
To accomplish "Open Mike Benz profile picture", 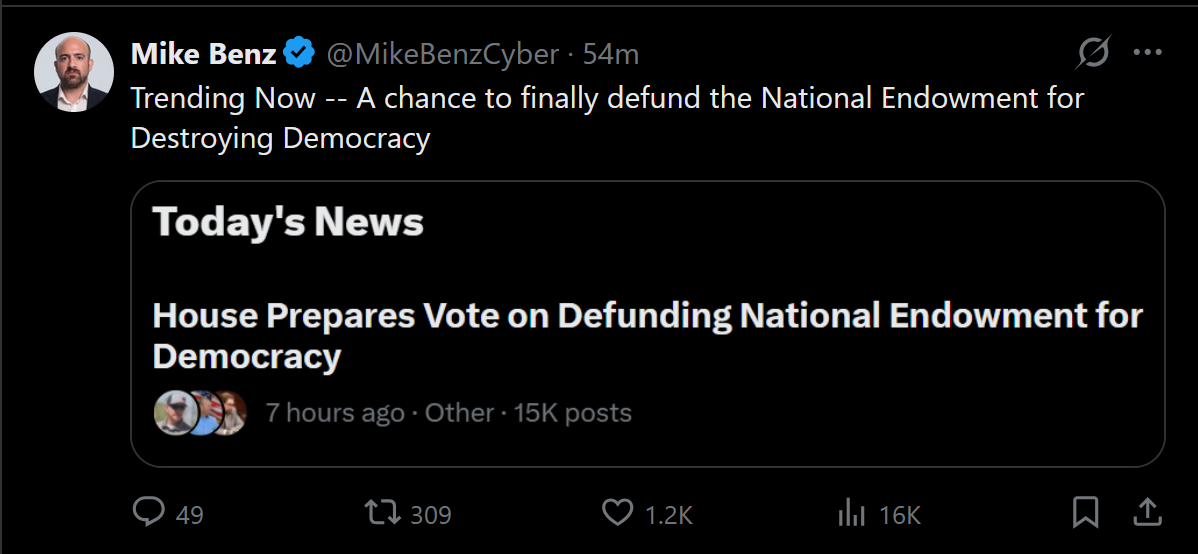I will pyautogui.click(x=74, y=72).
